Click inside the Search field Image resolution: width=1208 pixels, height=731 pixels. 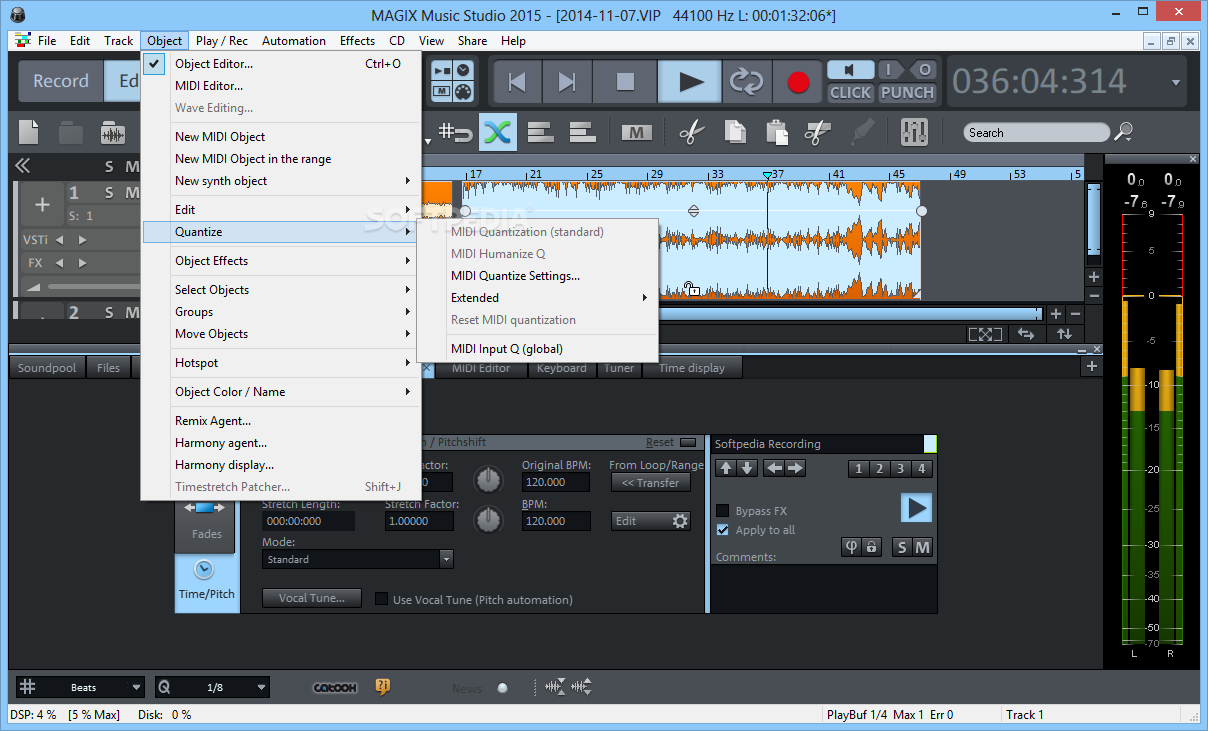(x=1037, y=132)
